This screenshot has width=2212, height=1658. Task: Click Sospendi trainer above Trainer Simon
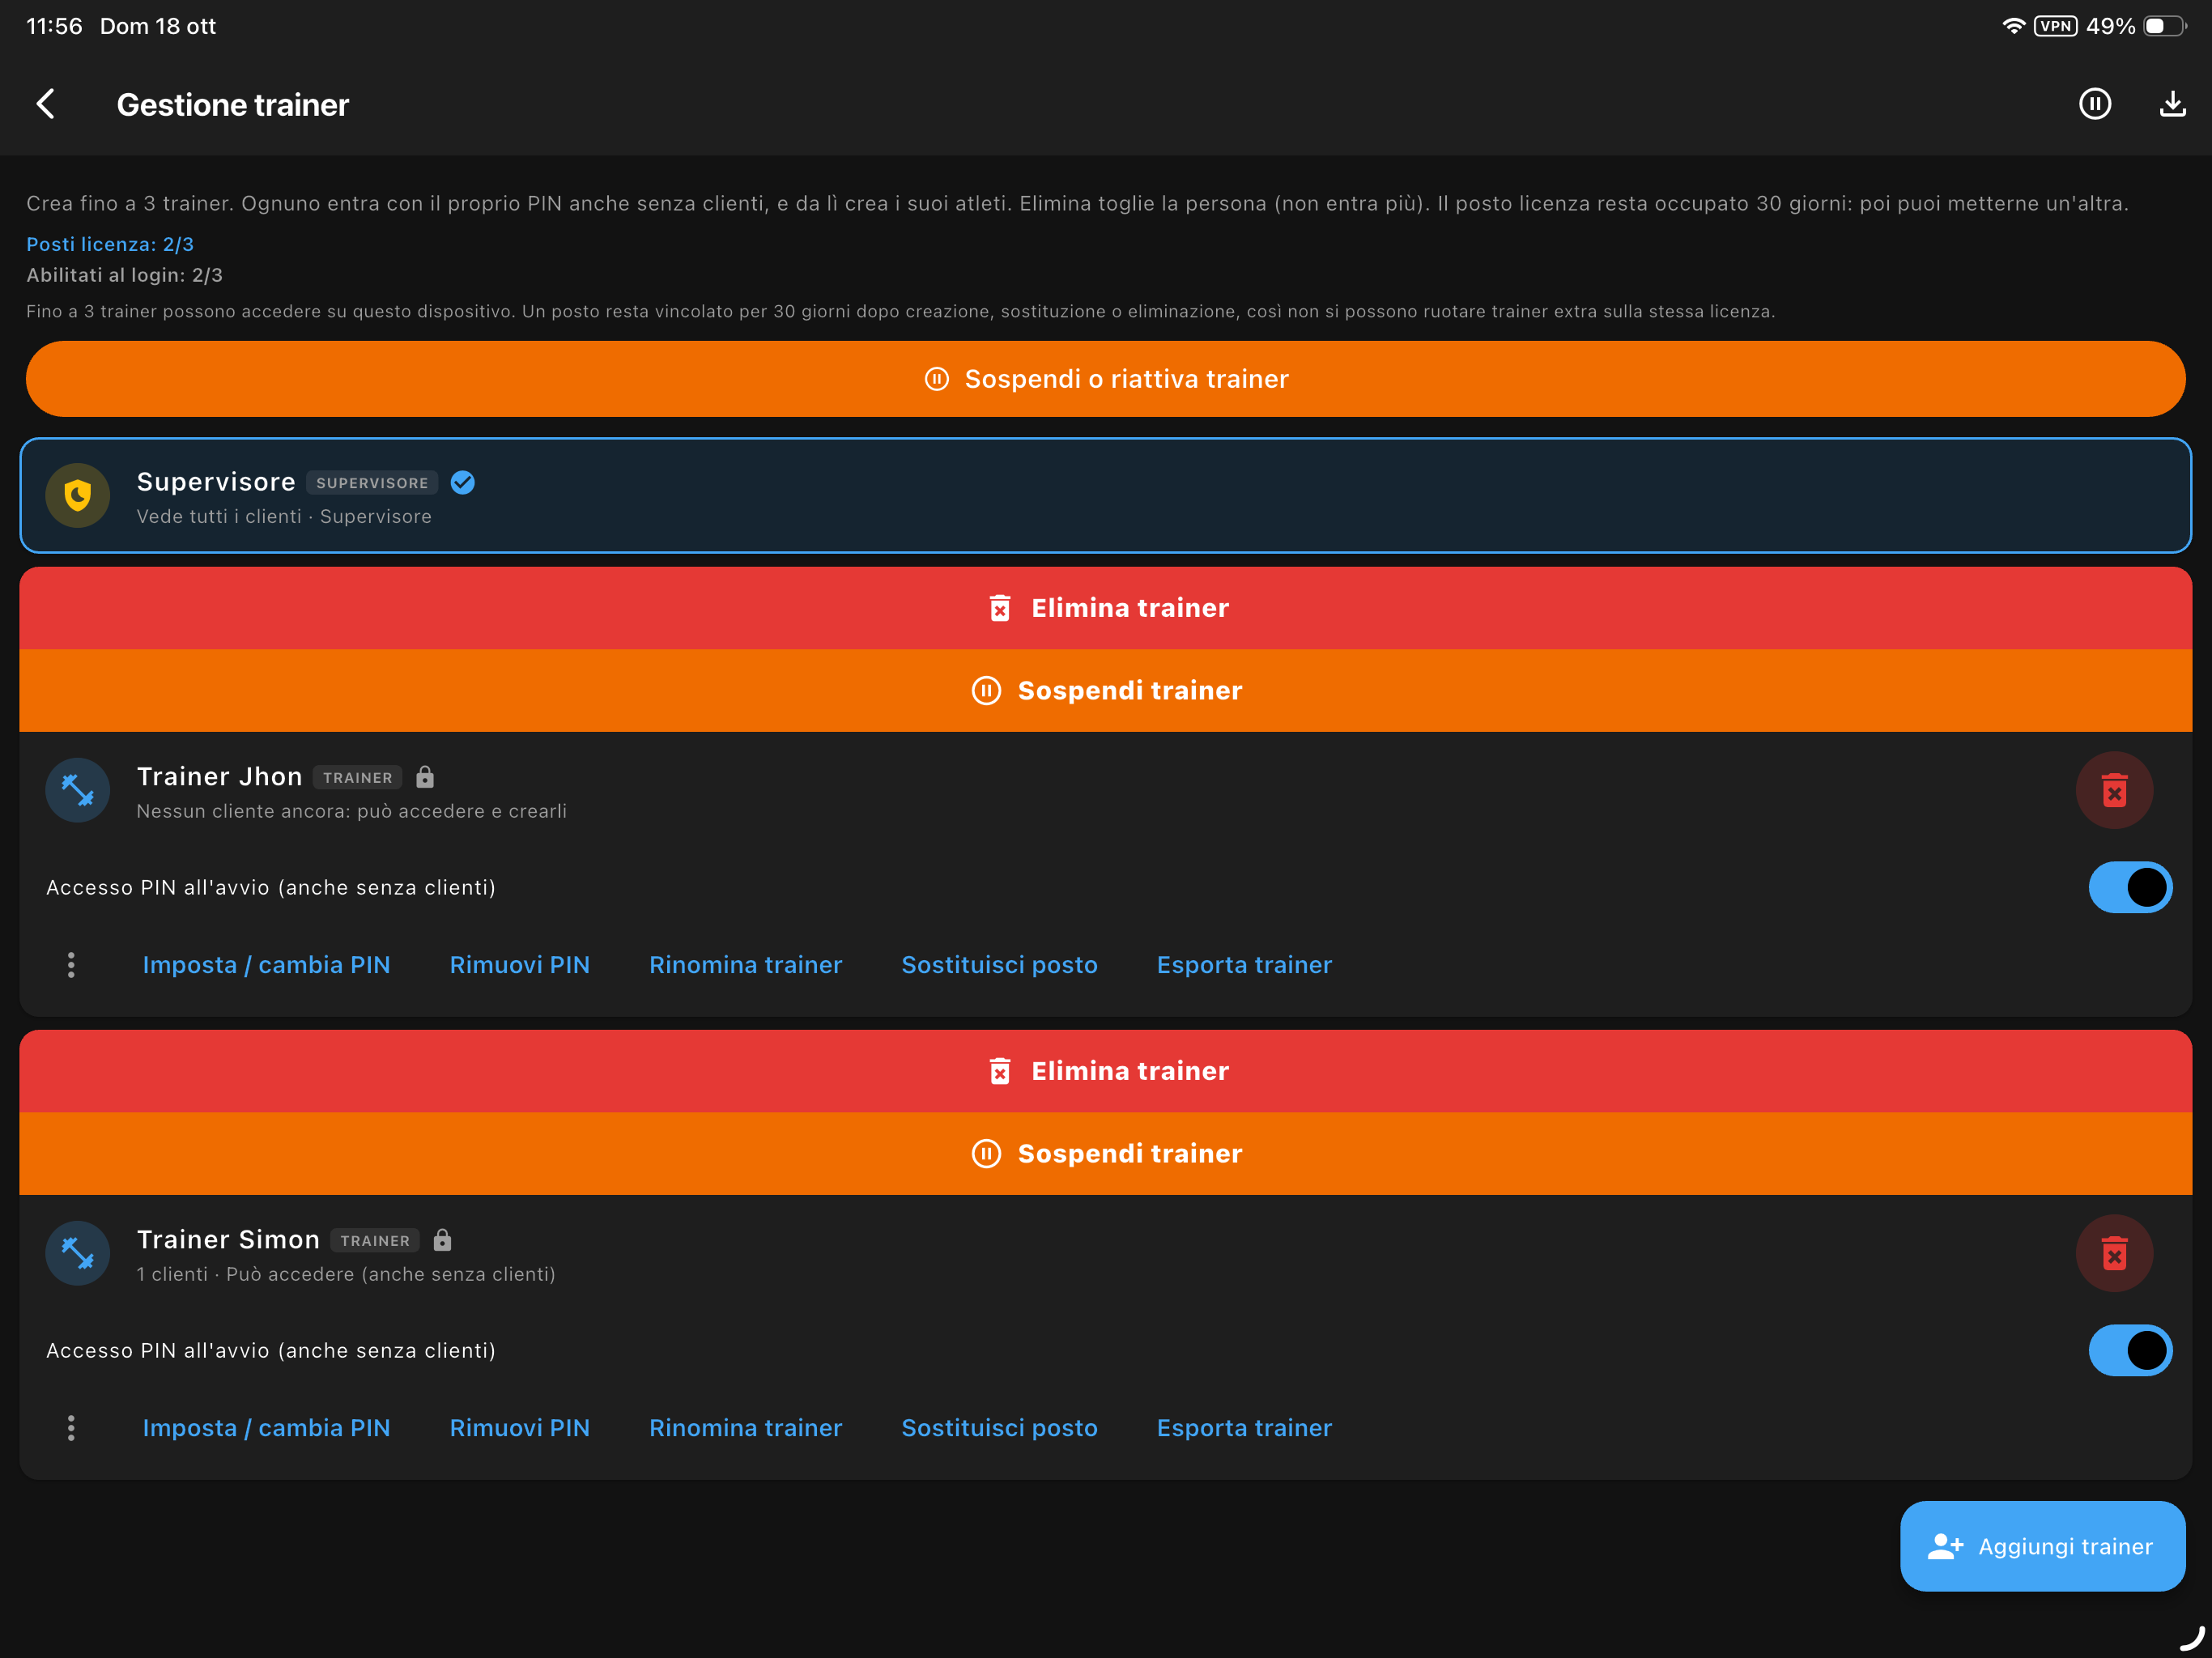(x=1106, y=1154)
